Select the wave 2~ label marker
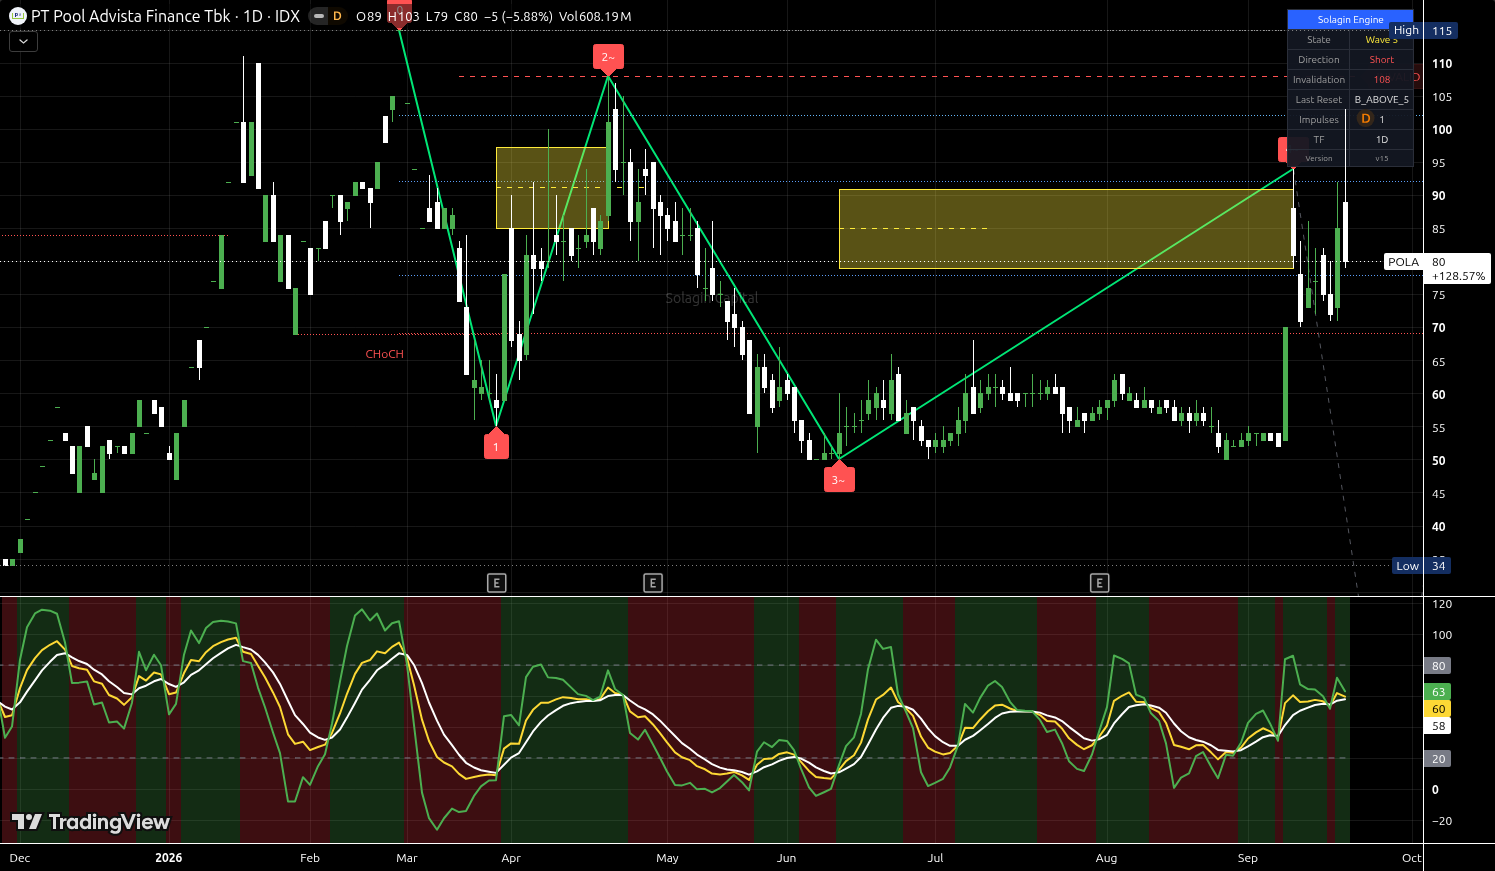 pos(608,59)
